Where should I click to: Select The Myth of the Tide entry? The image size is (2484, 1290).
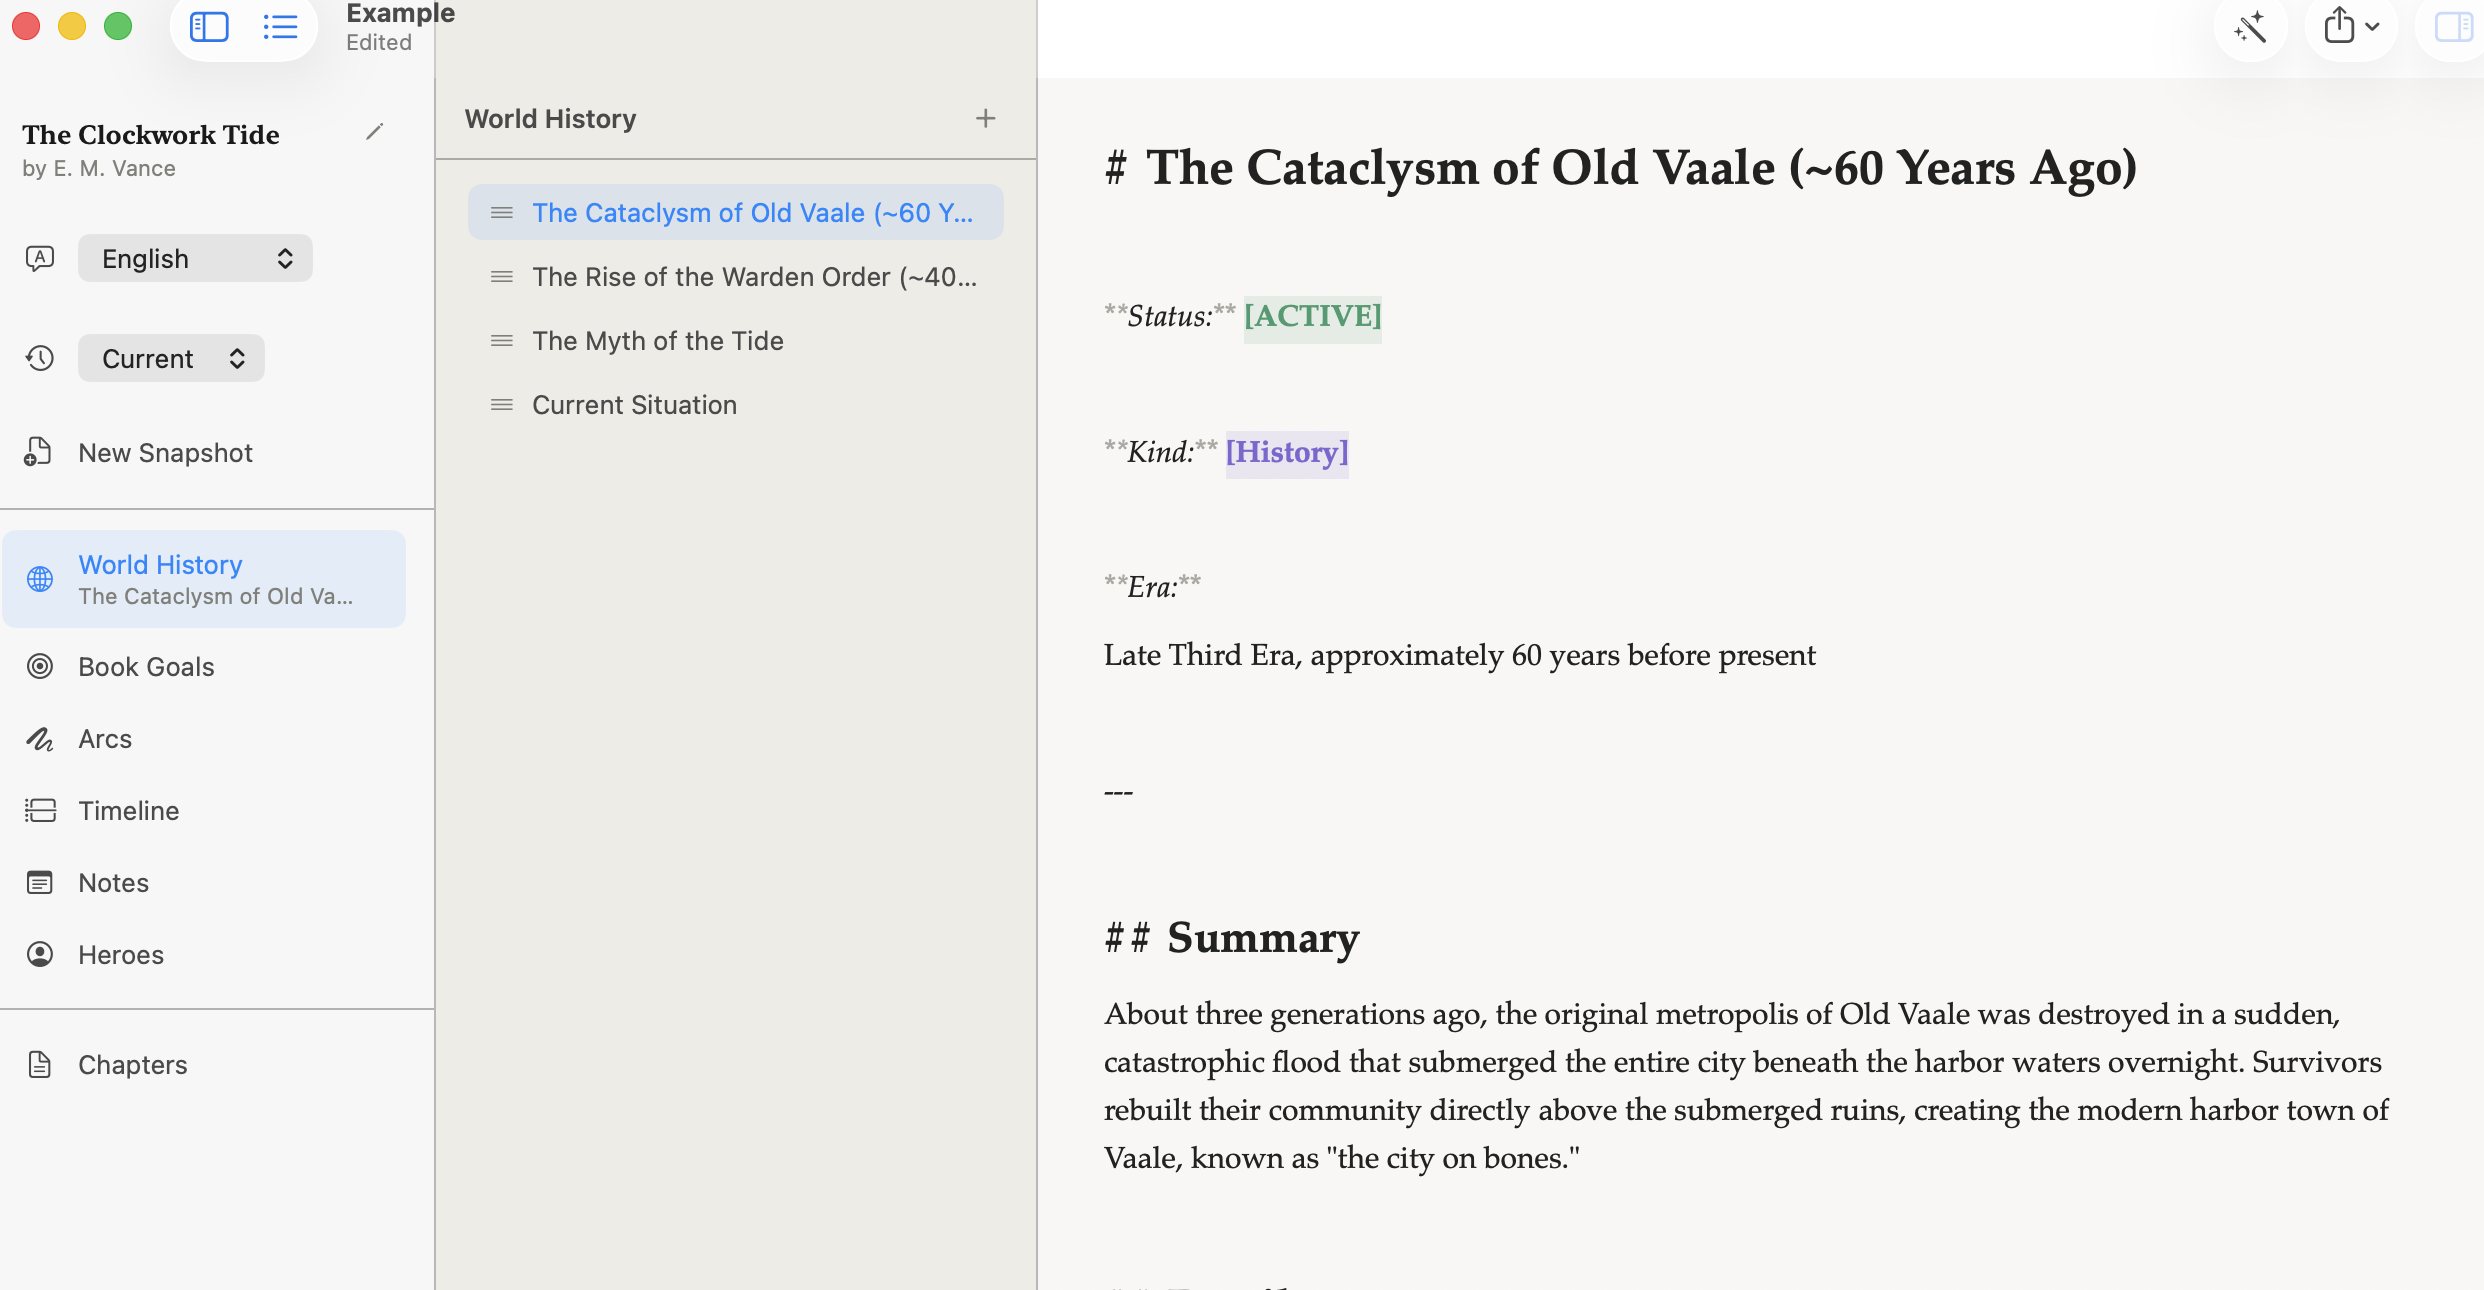tap(736, 340)
